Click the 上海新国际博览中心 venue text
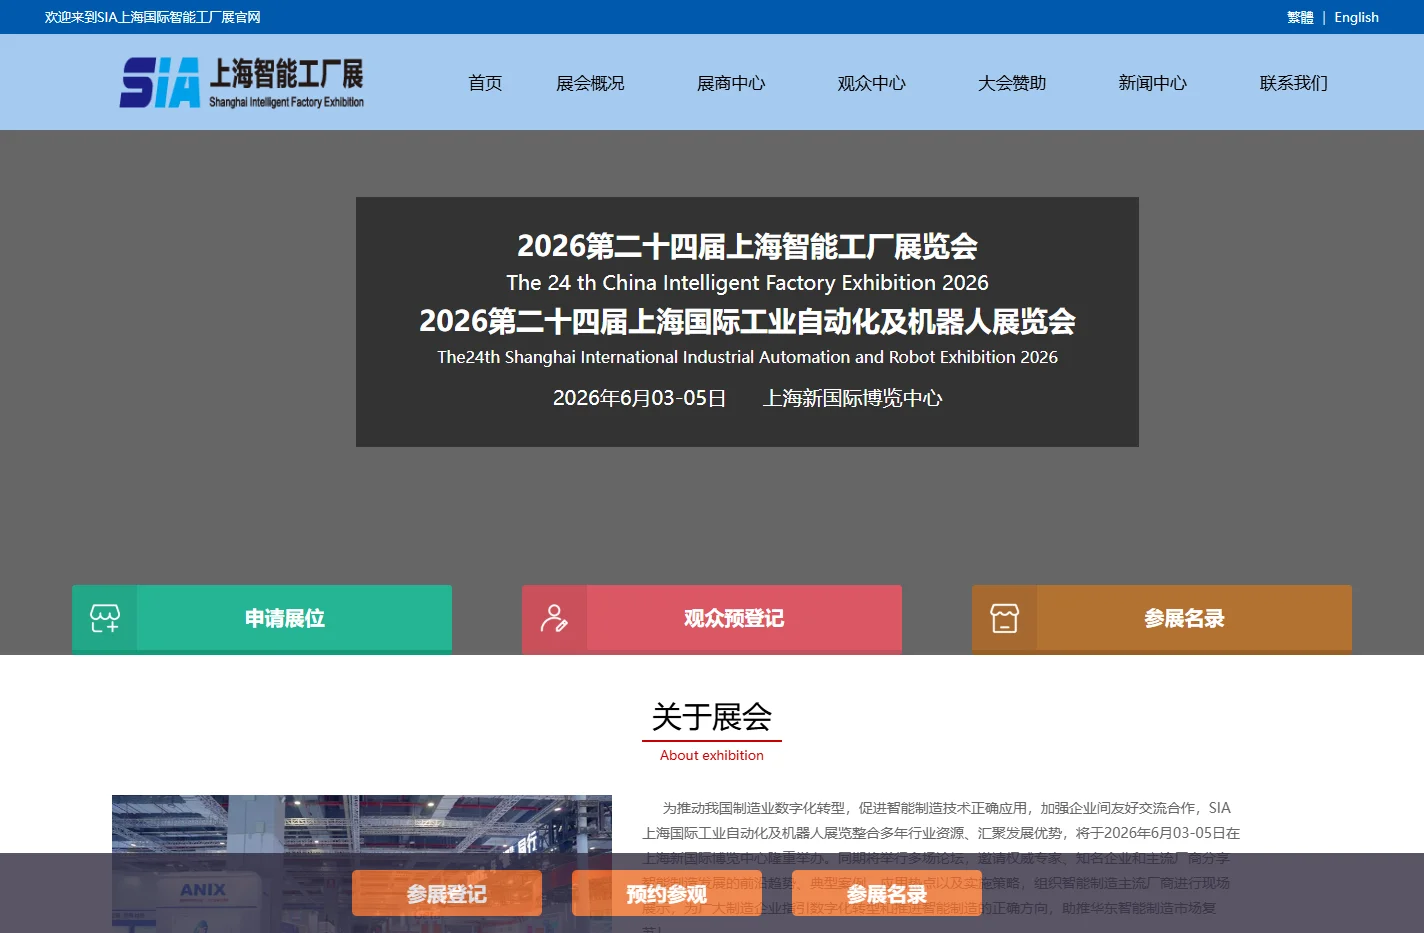Image resolution: width=1424 pixels, height=933 pixels. (x=853, y=398)
